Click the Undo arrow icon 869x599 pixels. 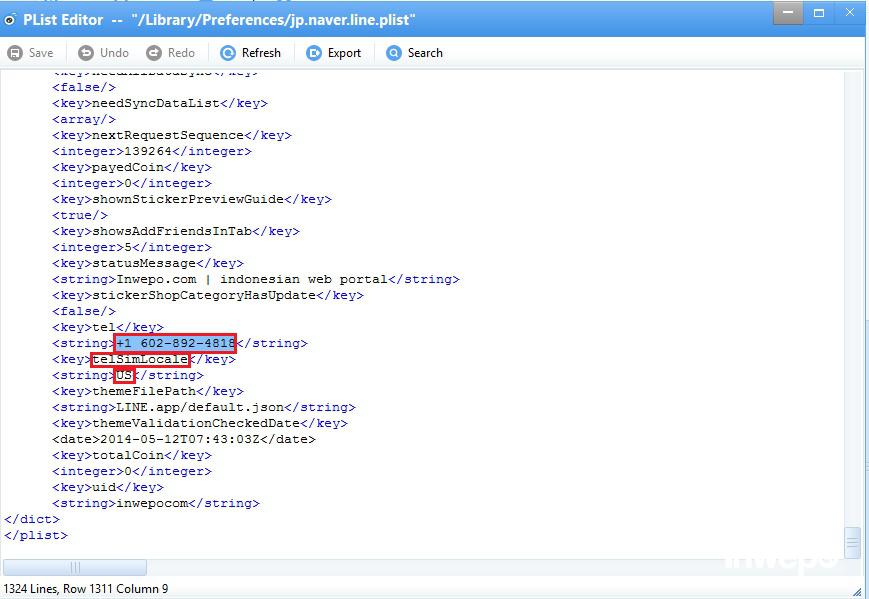[86, 53]
